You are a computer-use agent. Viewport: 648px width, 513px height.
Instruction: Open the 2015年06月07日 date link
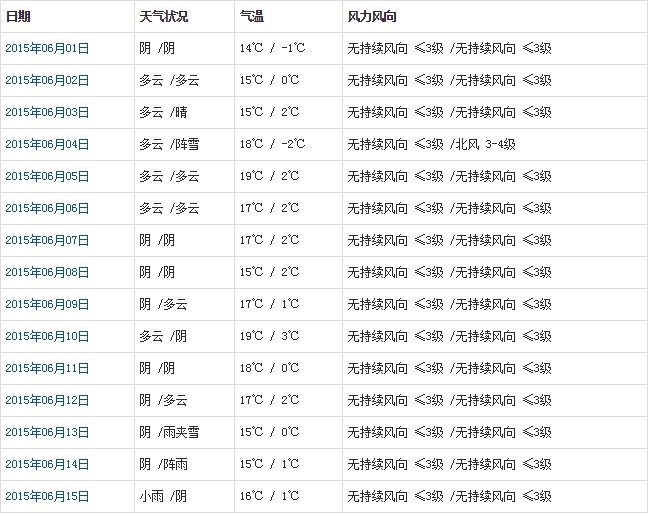(47, 240)
